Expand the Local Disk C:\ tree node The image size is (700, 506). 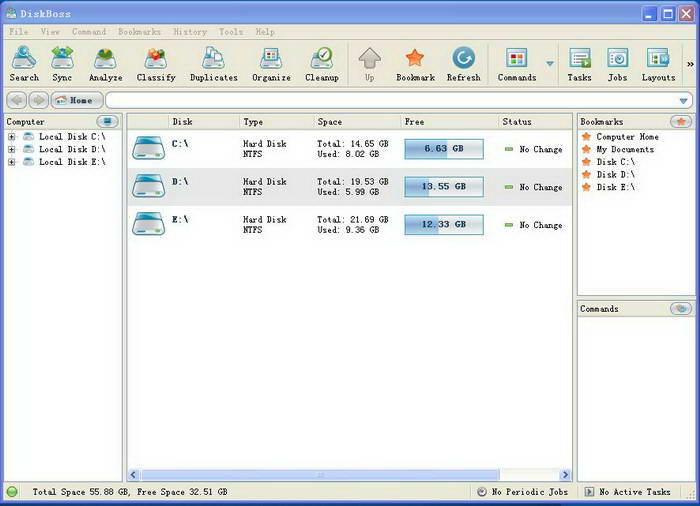click(12, 136)
